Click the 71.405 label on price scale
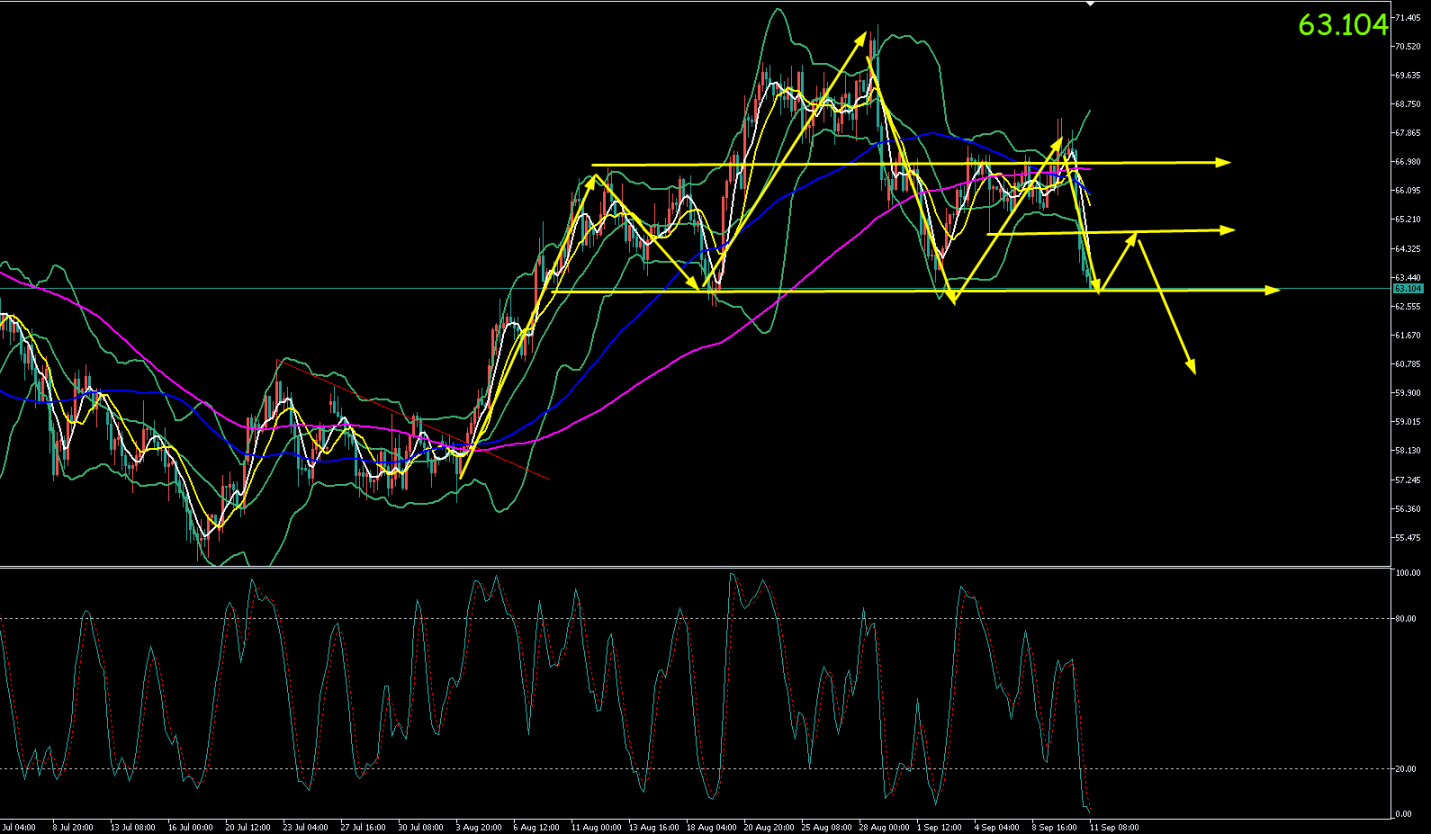 [x=1407, y=18]
